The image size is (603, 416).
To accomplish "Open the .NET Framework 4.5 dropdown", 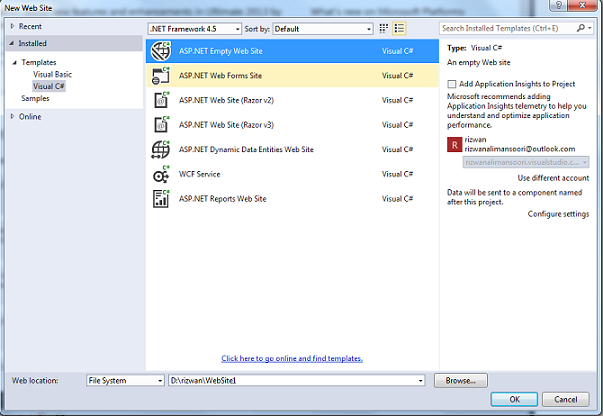I will pos(195,29).
